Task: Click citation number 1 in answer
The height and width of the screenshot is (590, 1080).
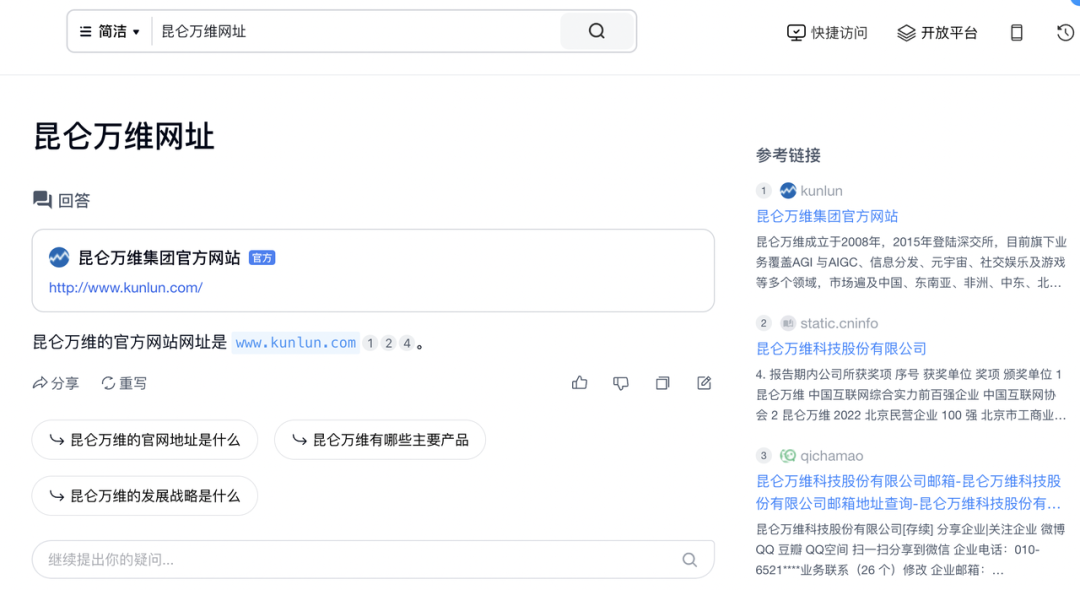Action: (370, 343)
